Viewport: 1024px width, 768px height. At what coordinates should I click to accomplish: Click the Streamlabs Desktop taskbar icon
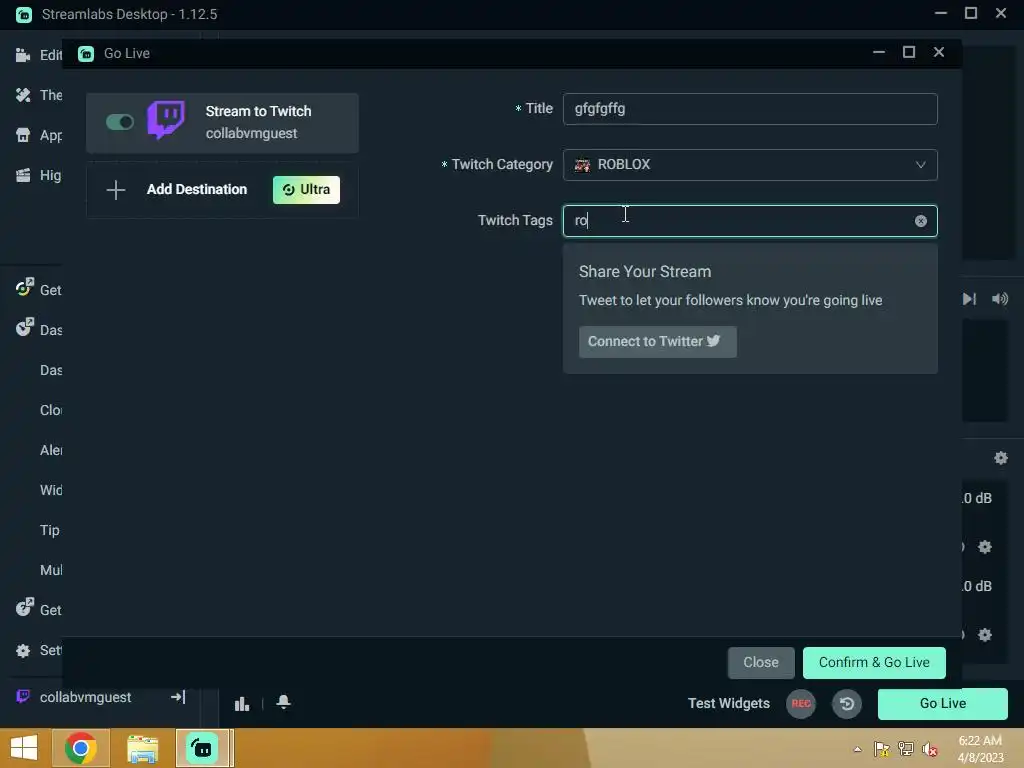[203, 748]
